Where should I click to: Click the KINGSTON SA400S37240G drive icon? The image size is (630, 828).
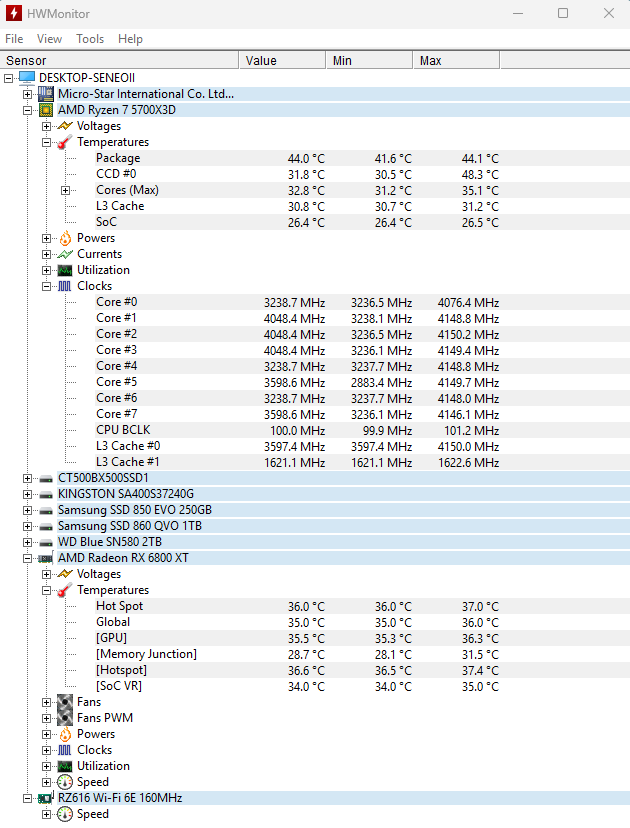[46, 495]
